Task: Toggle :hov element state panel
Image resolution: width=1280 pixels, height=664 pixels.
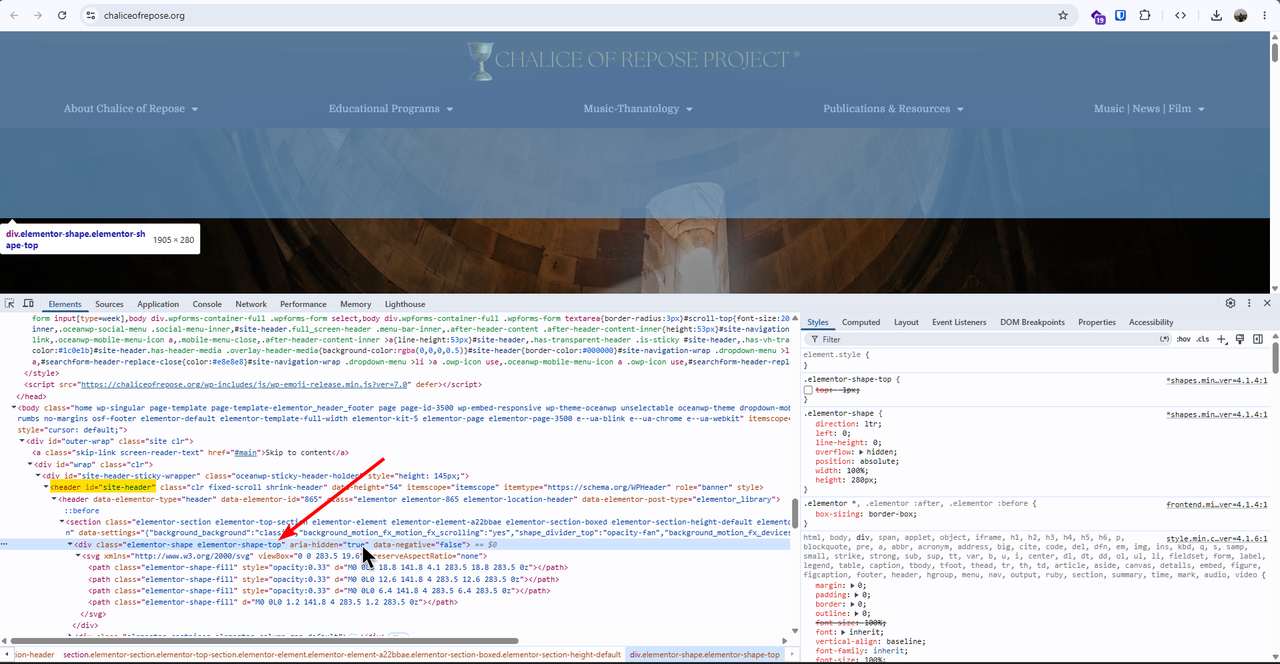Action: click(1183, 340)
